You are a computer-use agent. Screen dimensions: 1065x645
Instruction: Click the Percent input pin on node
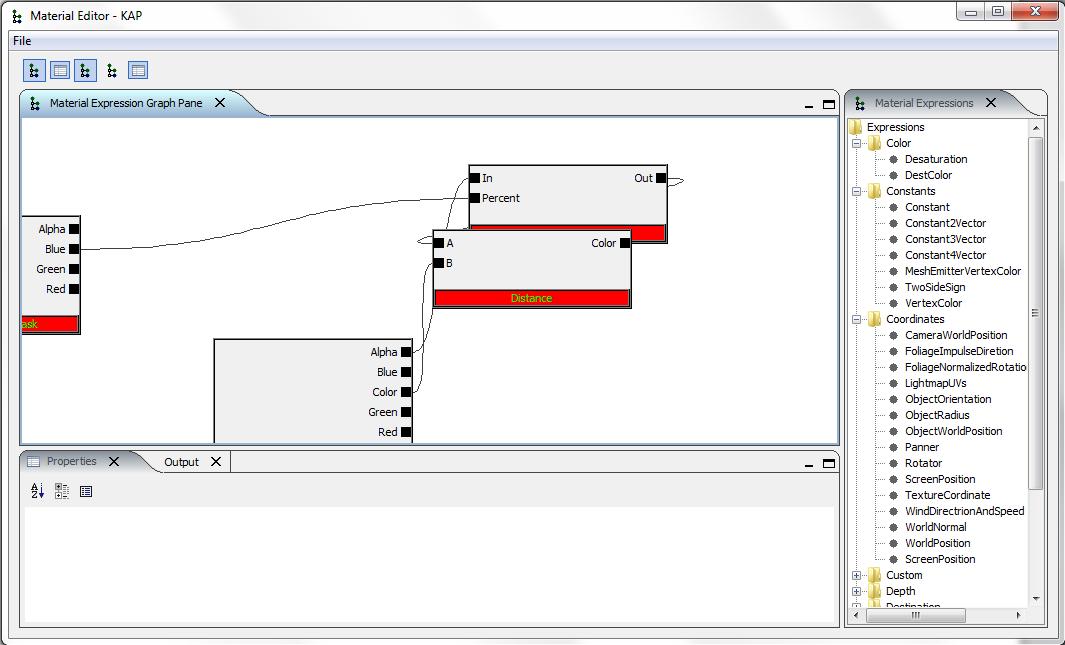pyautogui.click(x=475, y=198)
